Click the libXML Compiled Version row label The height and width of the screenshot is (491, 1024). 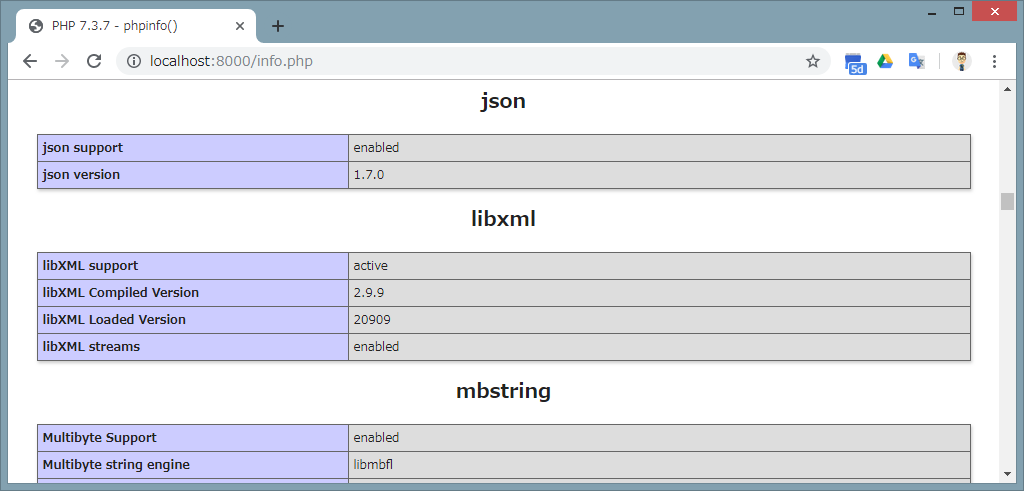coord(121,293)
